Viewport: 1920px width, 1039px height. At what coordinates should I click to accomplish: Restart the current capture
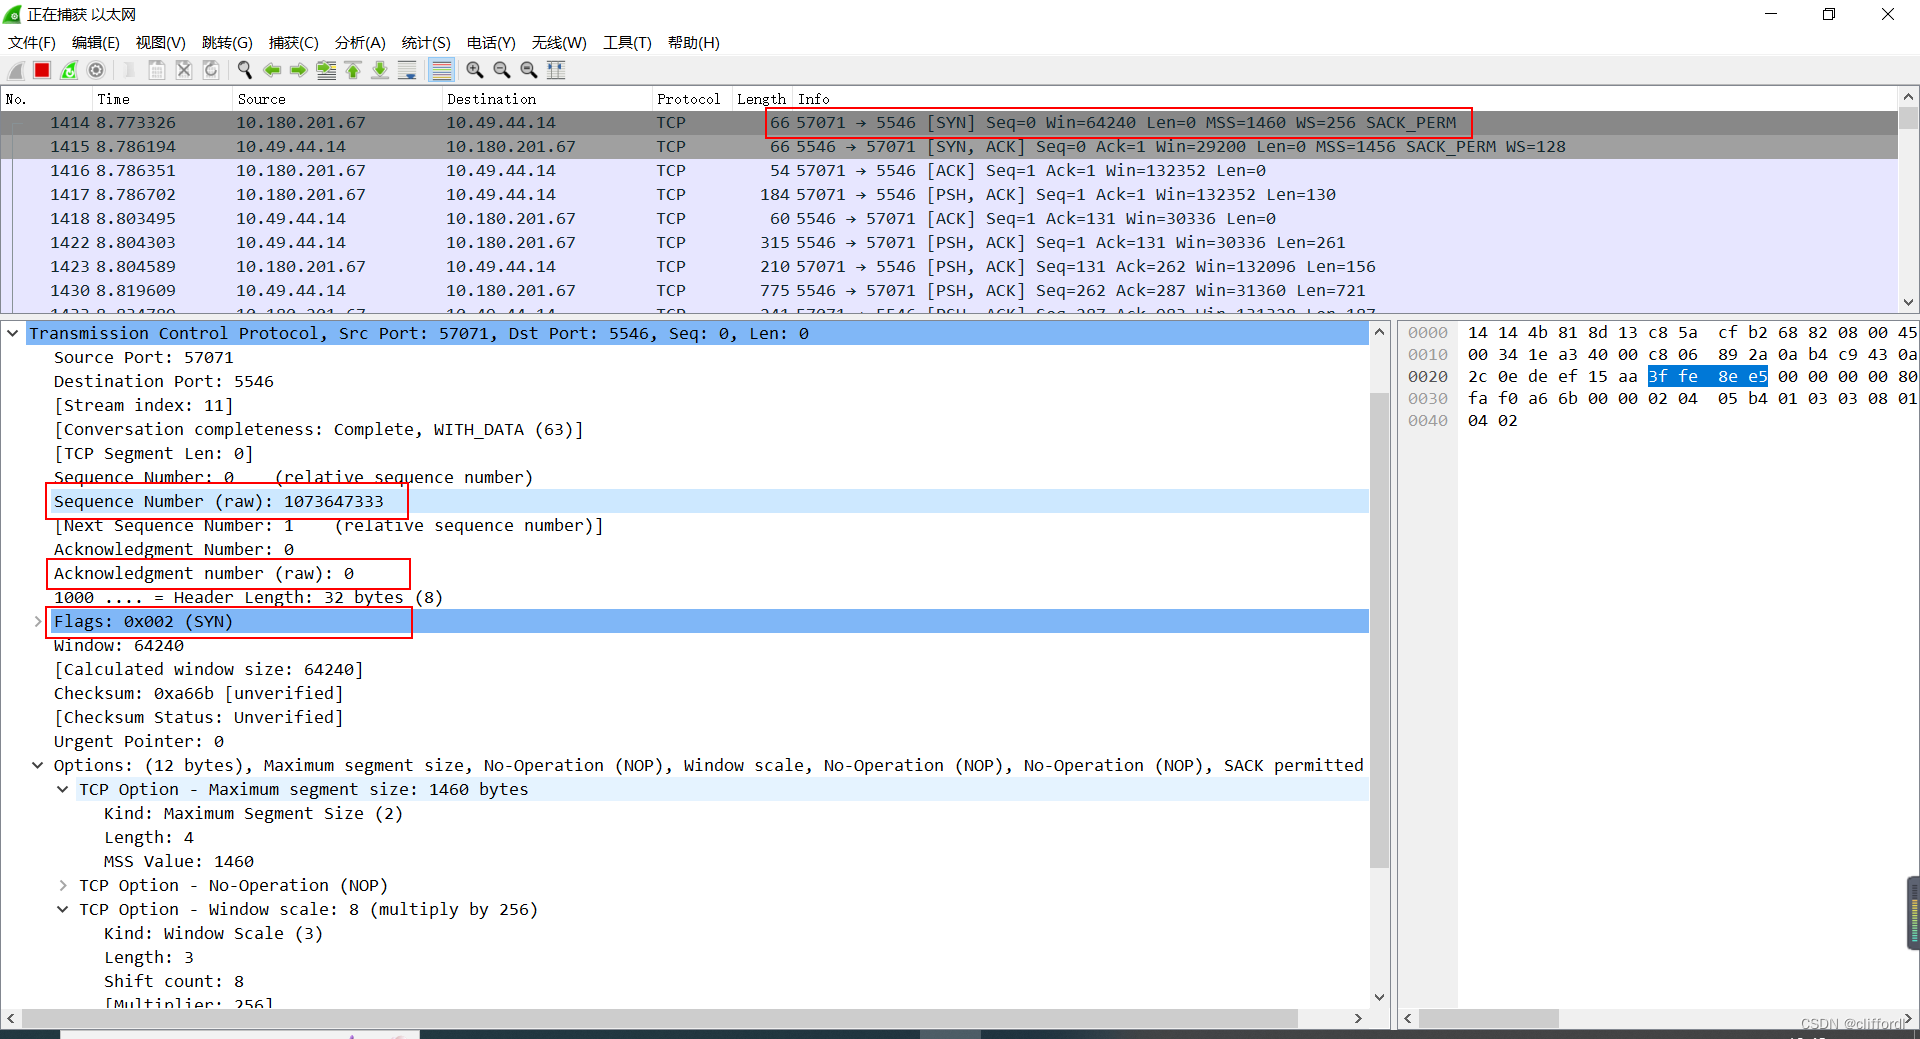coord(69,70)
